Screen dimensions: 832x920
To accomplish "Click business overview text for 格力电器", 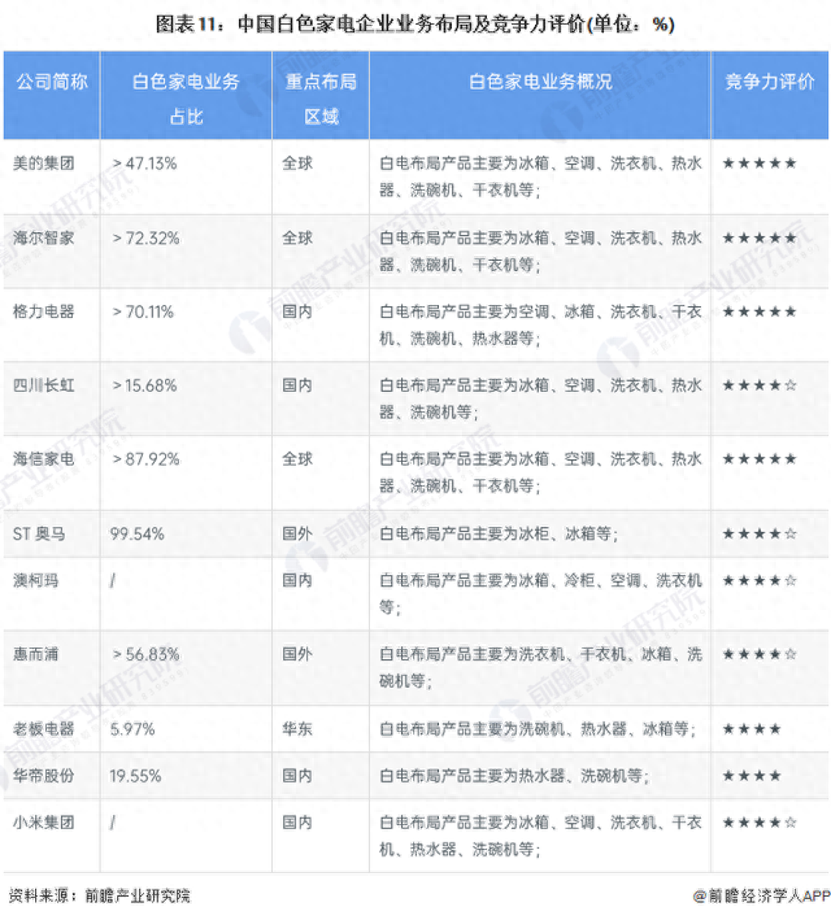I will tap(540, 325).
